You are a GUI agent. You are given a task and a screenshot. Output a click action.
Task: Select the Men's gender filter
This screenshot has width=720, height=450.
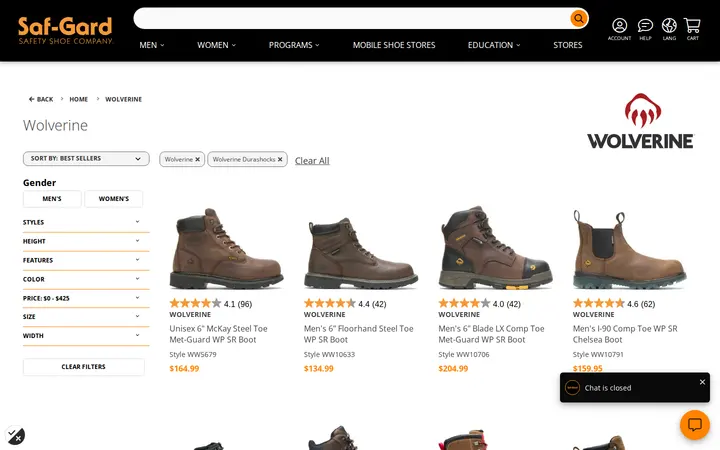(x=52, y=199)
